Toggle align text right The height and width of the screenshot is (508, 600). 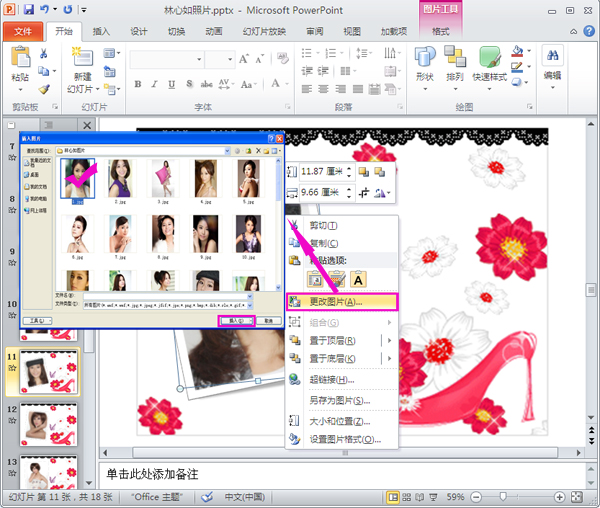[341, 89]
